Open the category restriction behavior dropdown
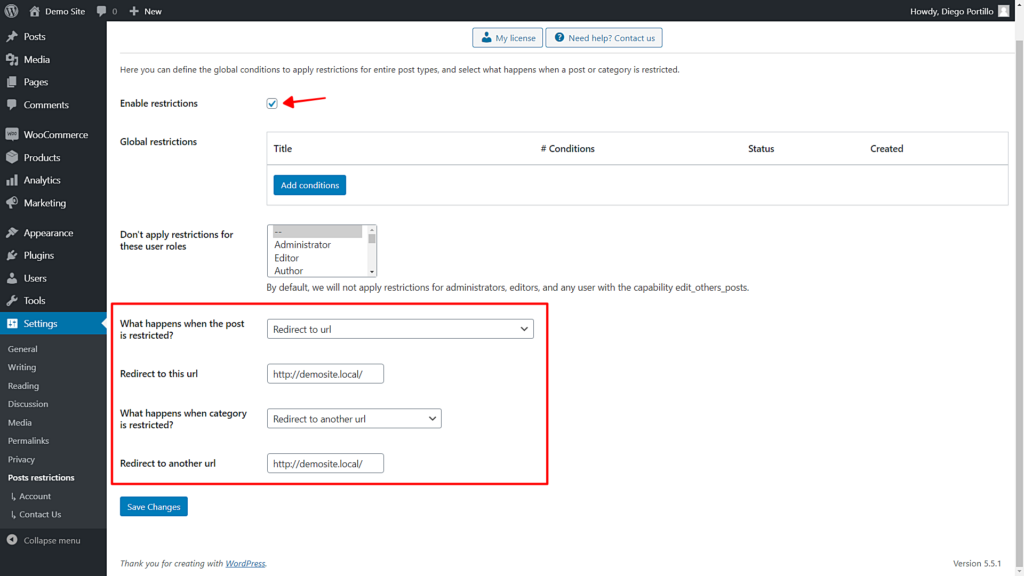This screenshot has width=1024, height=576. (x=354, y=418)
